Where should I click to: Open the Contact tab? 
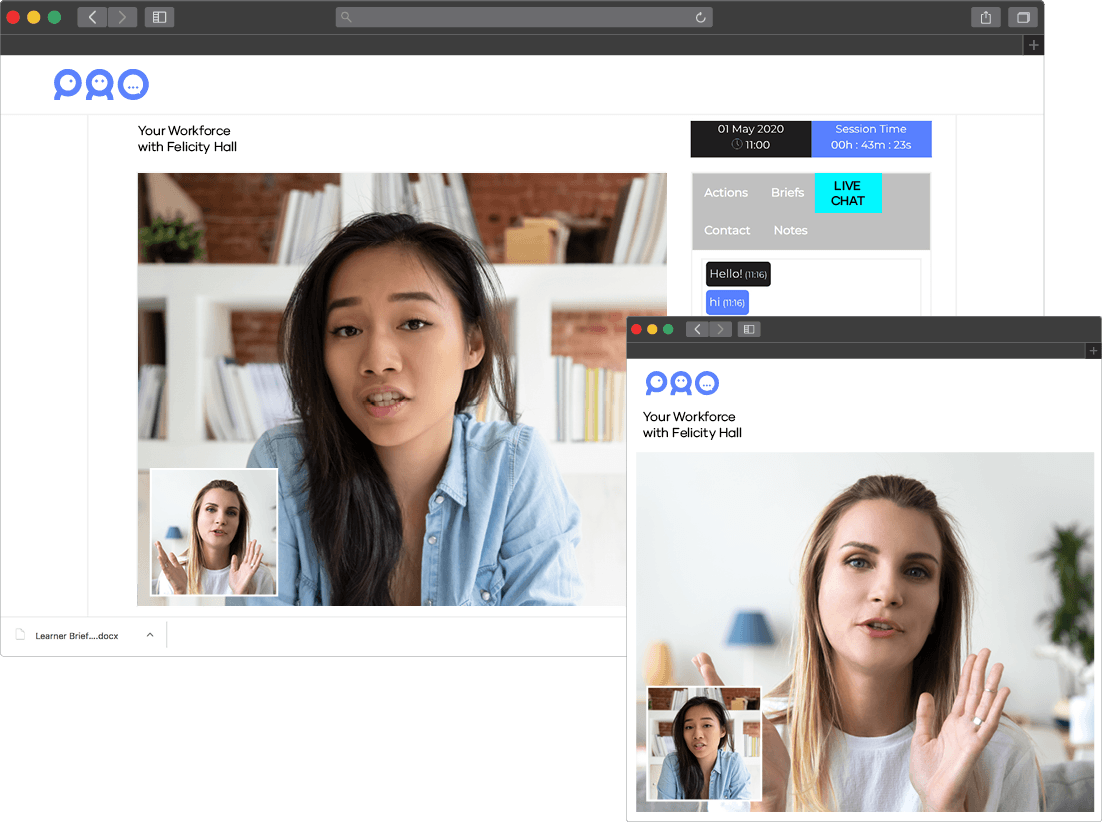727,230
